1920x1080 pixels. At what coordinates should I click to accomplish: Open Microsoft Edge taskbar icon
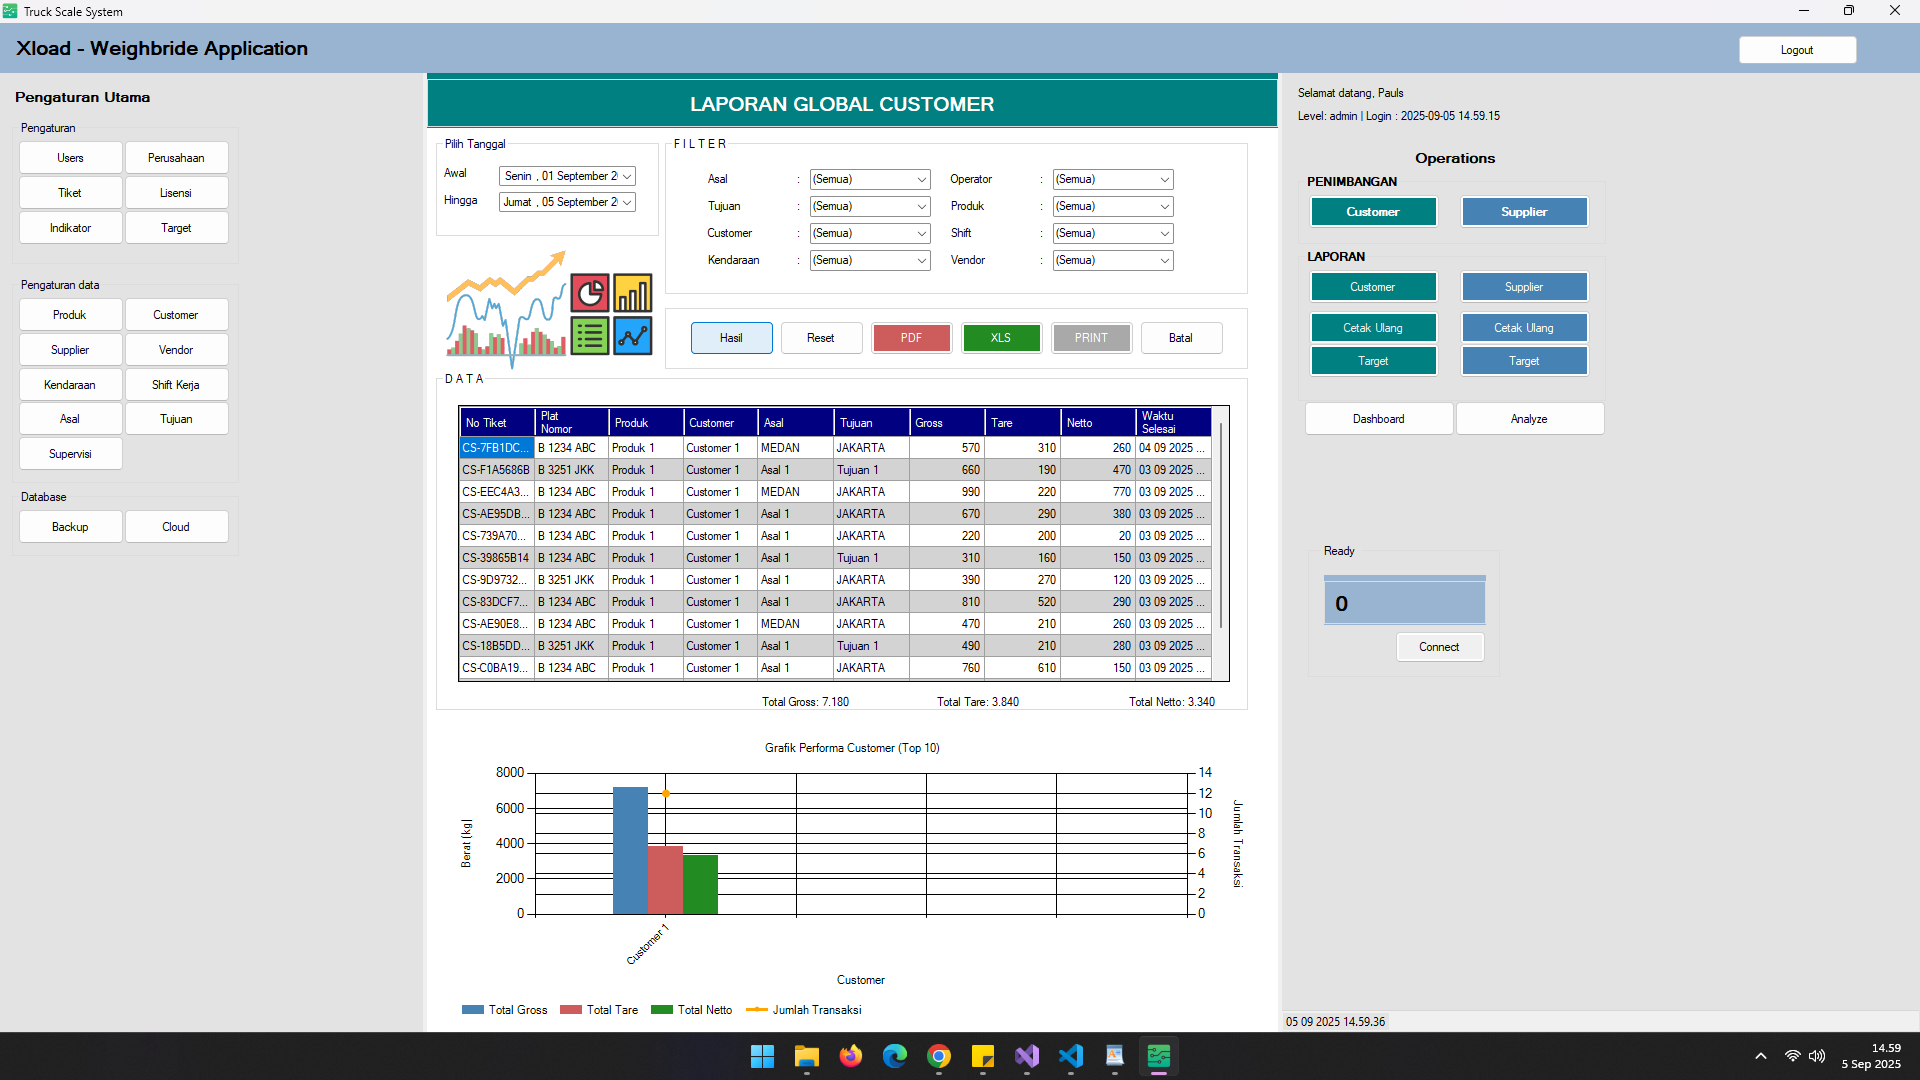coord(894,1056)
